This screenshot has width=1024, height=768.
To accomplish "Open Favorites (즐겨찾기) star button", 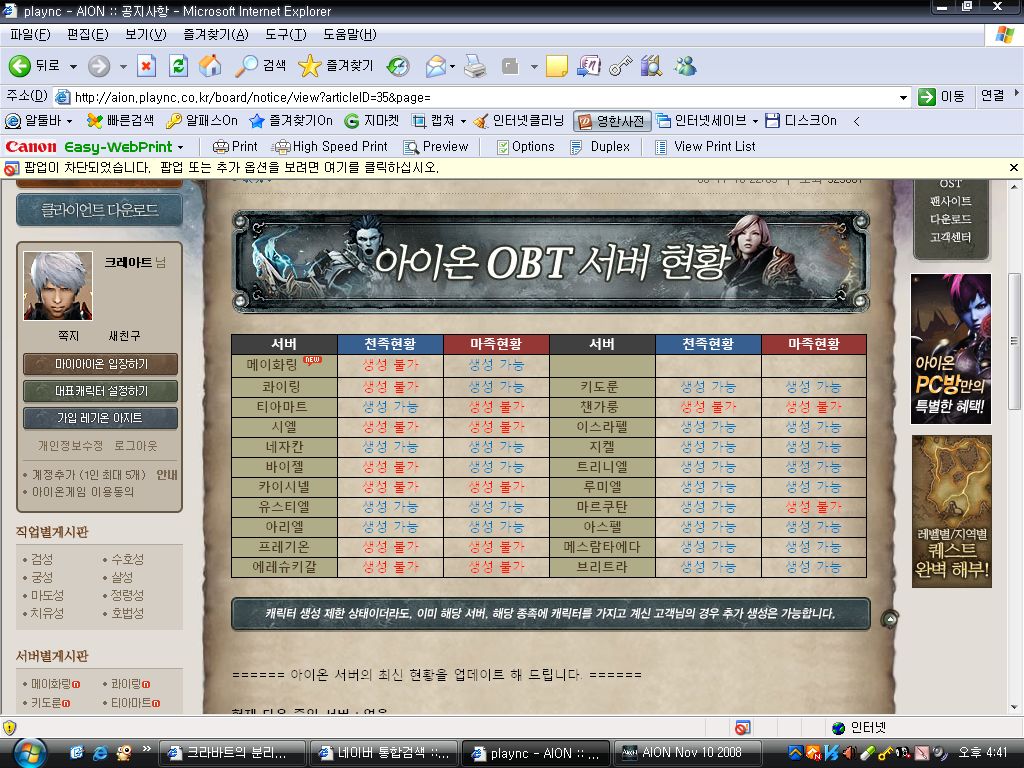I will coord(336,65).
